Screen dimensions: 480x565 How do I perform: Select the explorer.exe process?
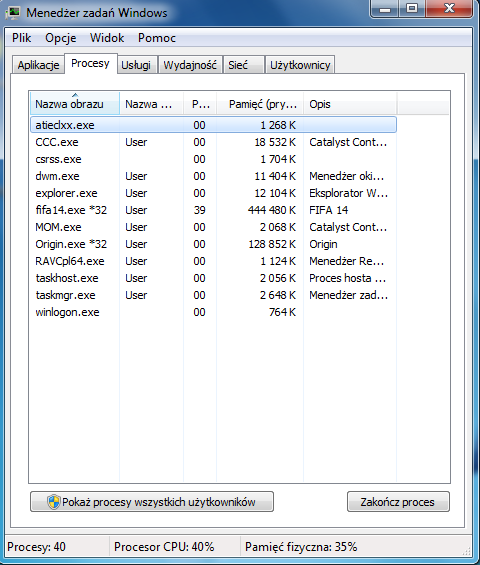213,193
